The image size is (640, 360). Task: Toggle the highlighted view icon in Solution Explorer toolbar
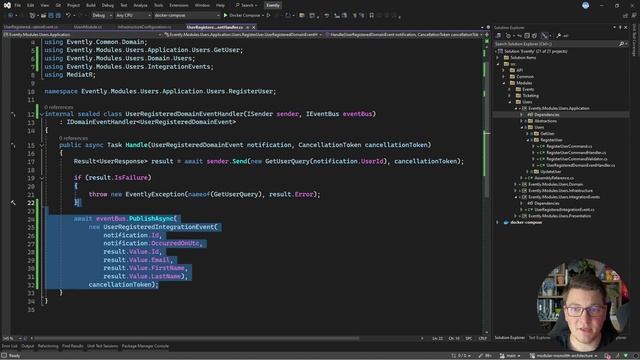[x=544, y=36]
